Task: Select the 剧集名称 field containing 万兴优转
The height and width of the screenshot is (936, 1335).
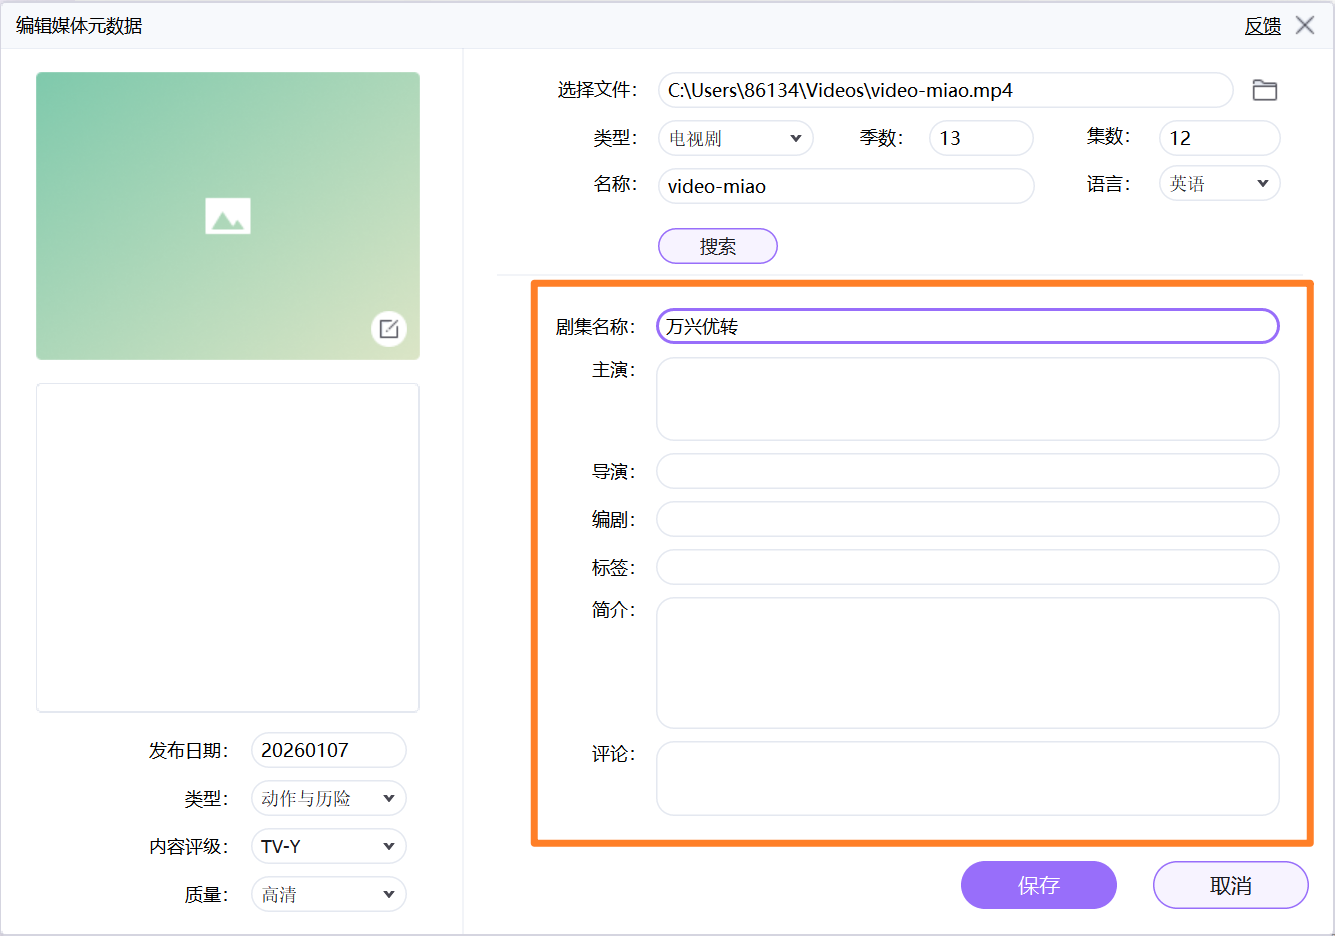Action: coord(966,325)
